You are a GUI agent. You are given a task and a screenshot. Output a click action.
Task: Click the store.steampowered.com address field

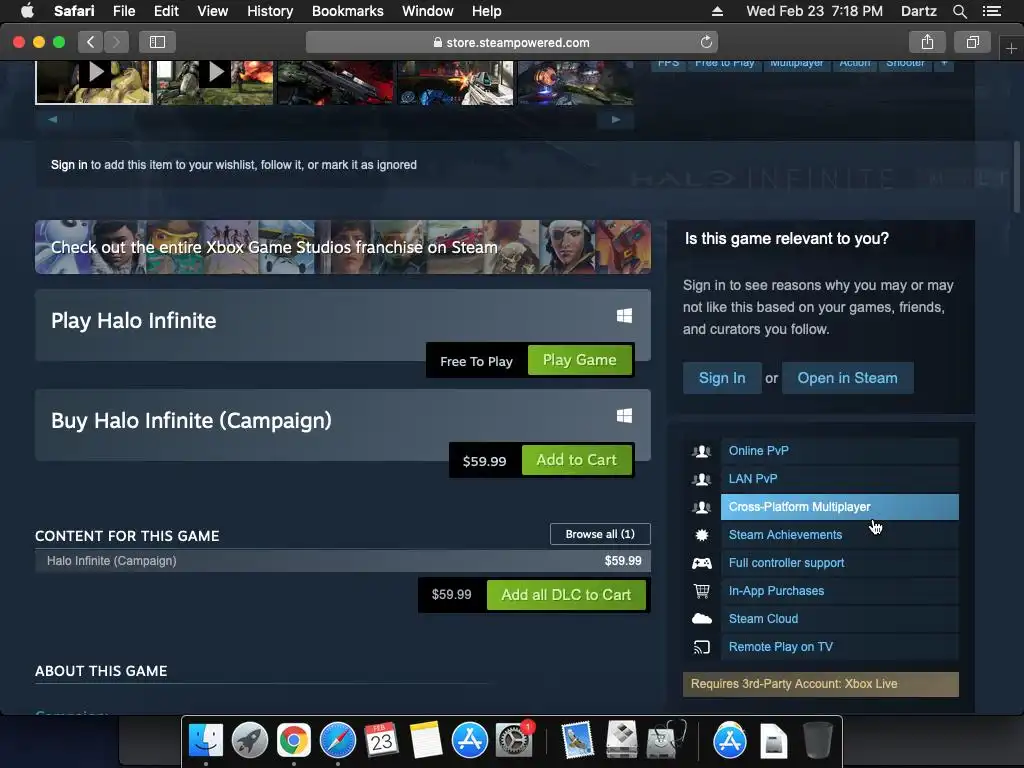pos(512,42)
